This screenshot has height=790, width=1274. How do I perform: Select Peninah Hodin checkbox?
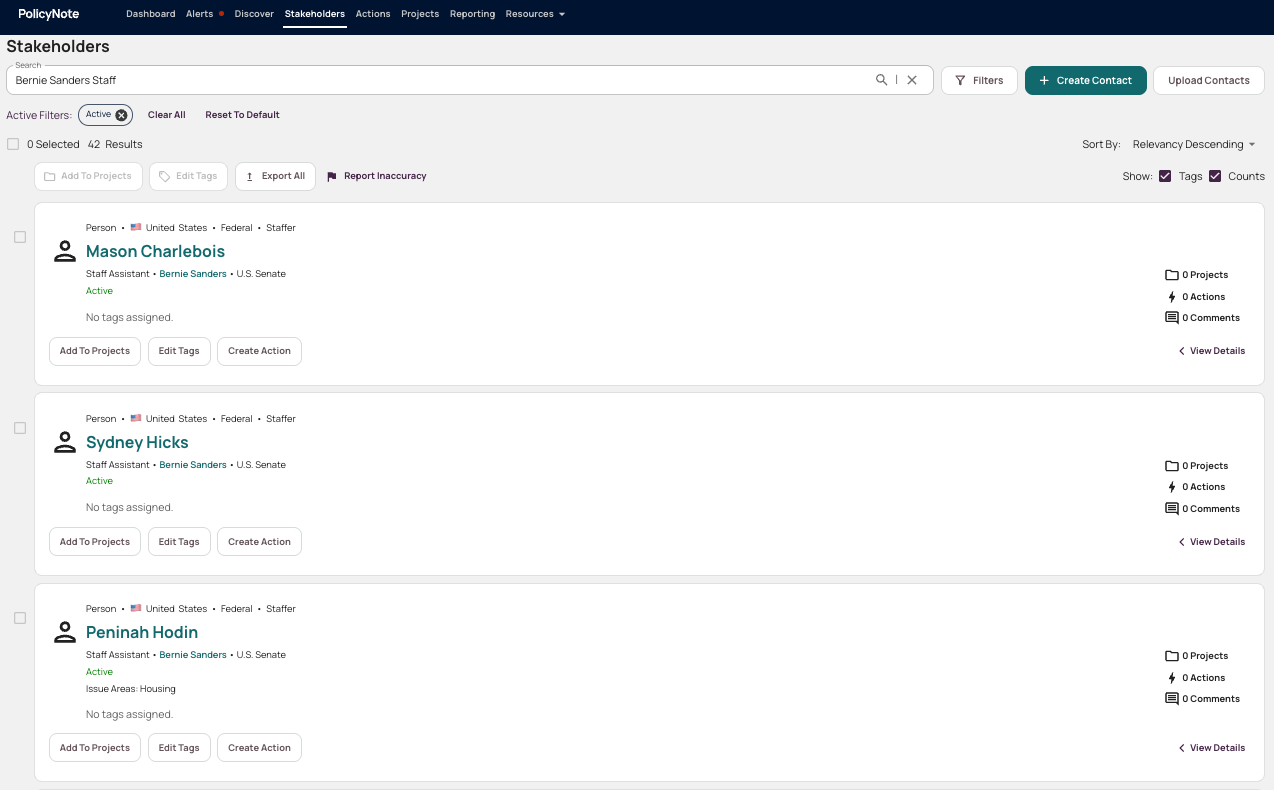pyautogui.click(x=20, y=618)
